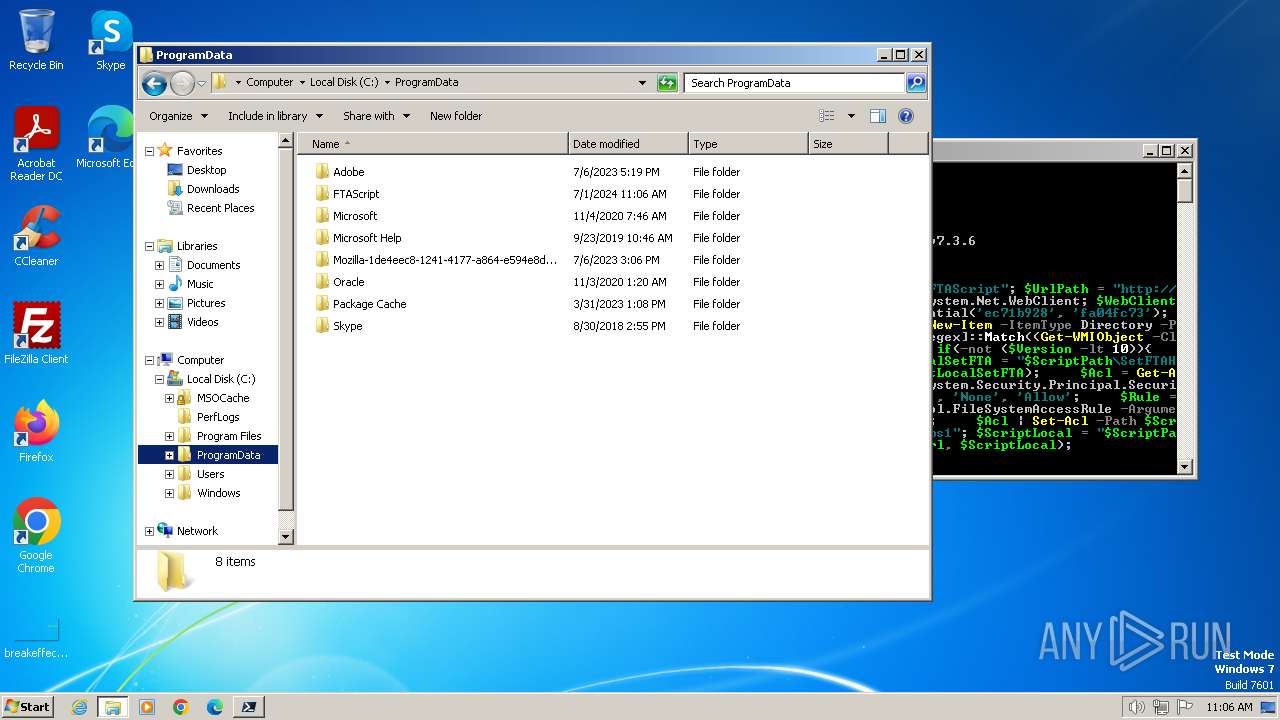Sort by Date modified column
Viewport: 1280px width, 720px height.
point(628,144)
